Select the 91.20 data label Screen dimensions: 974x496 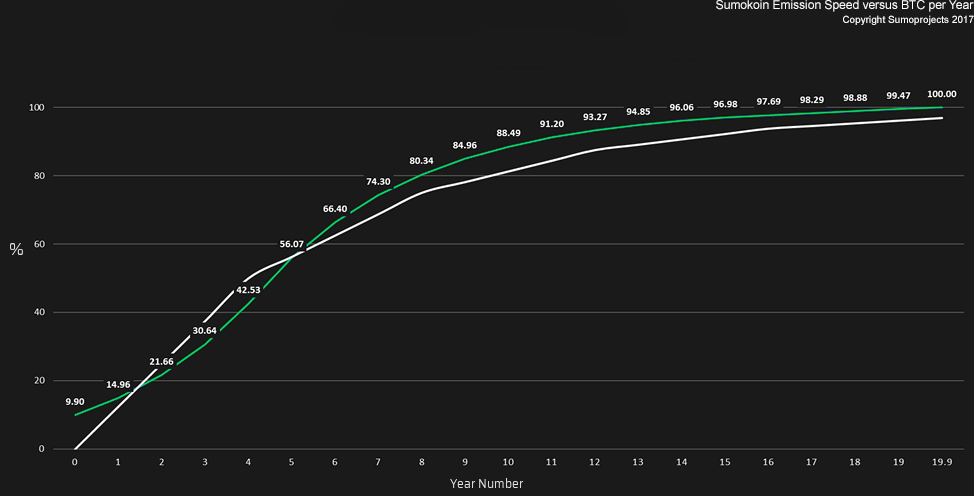pos(552,124)
